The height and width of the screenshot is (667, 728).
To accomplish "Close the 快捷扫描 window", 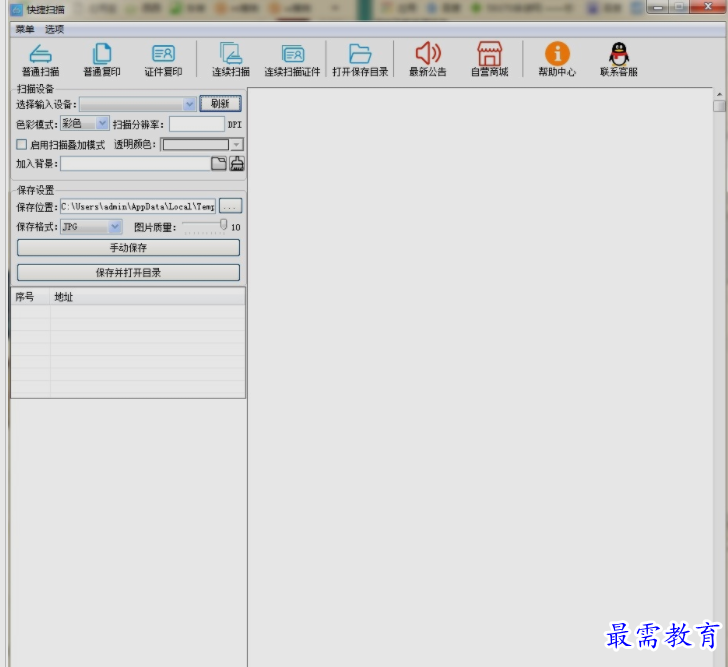I will [x=708, y=6].
